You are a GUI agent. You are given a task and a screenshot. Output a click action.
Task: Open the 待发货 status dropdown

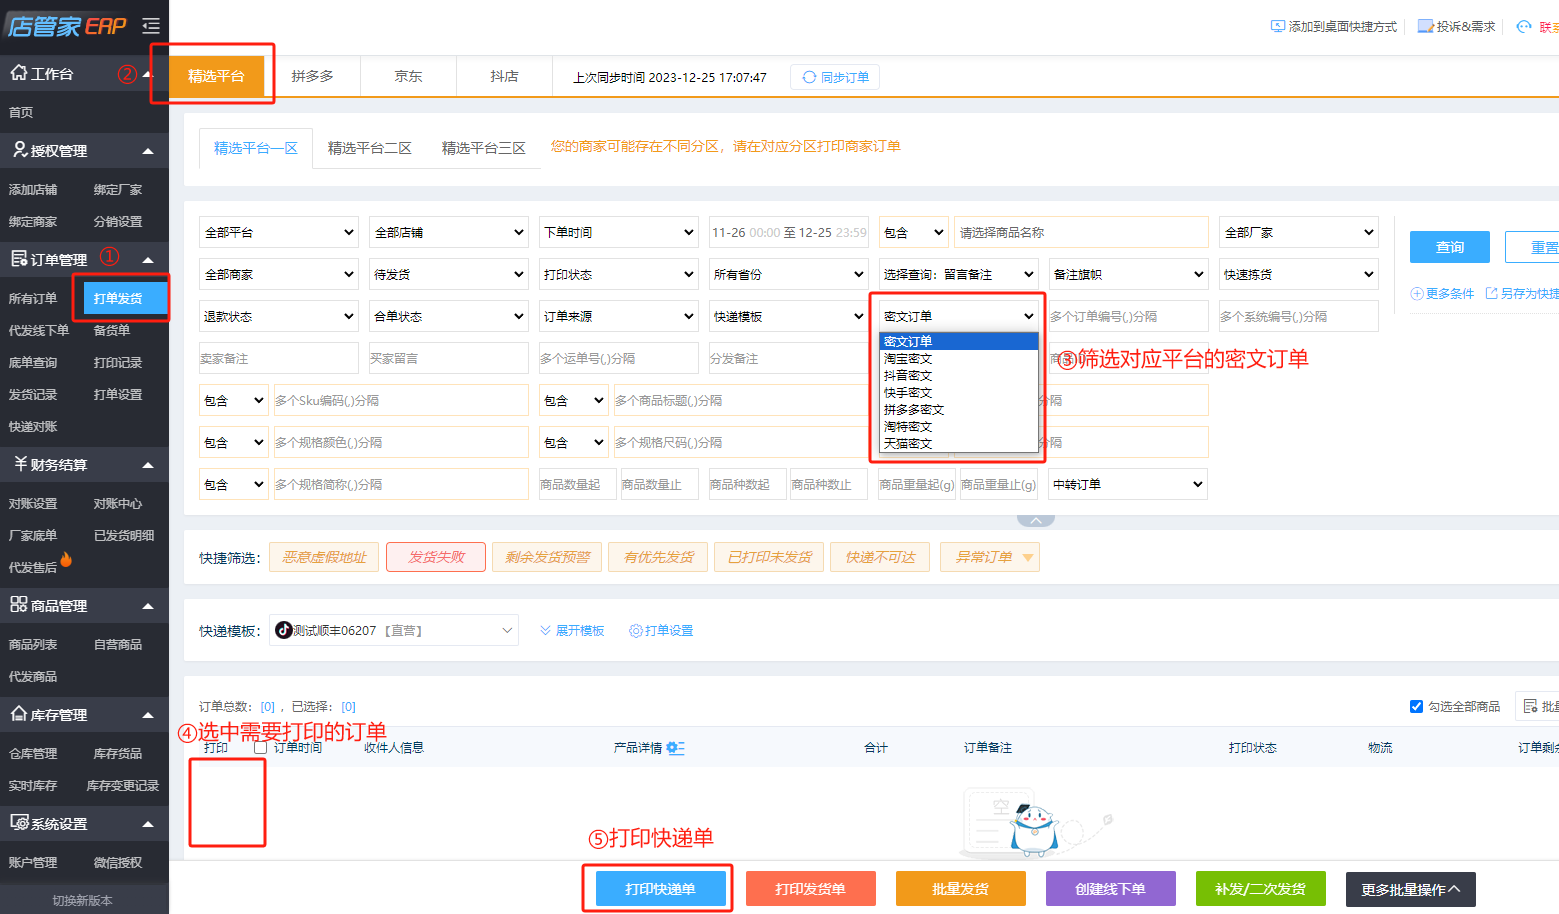pyautogui.click(x=449, y=274)
